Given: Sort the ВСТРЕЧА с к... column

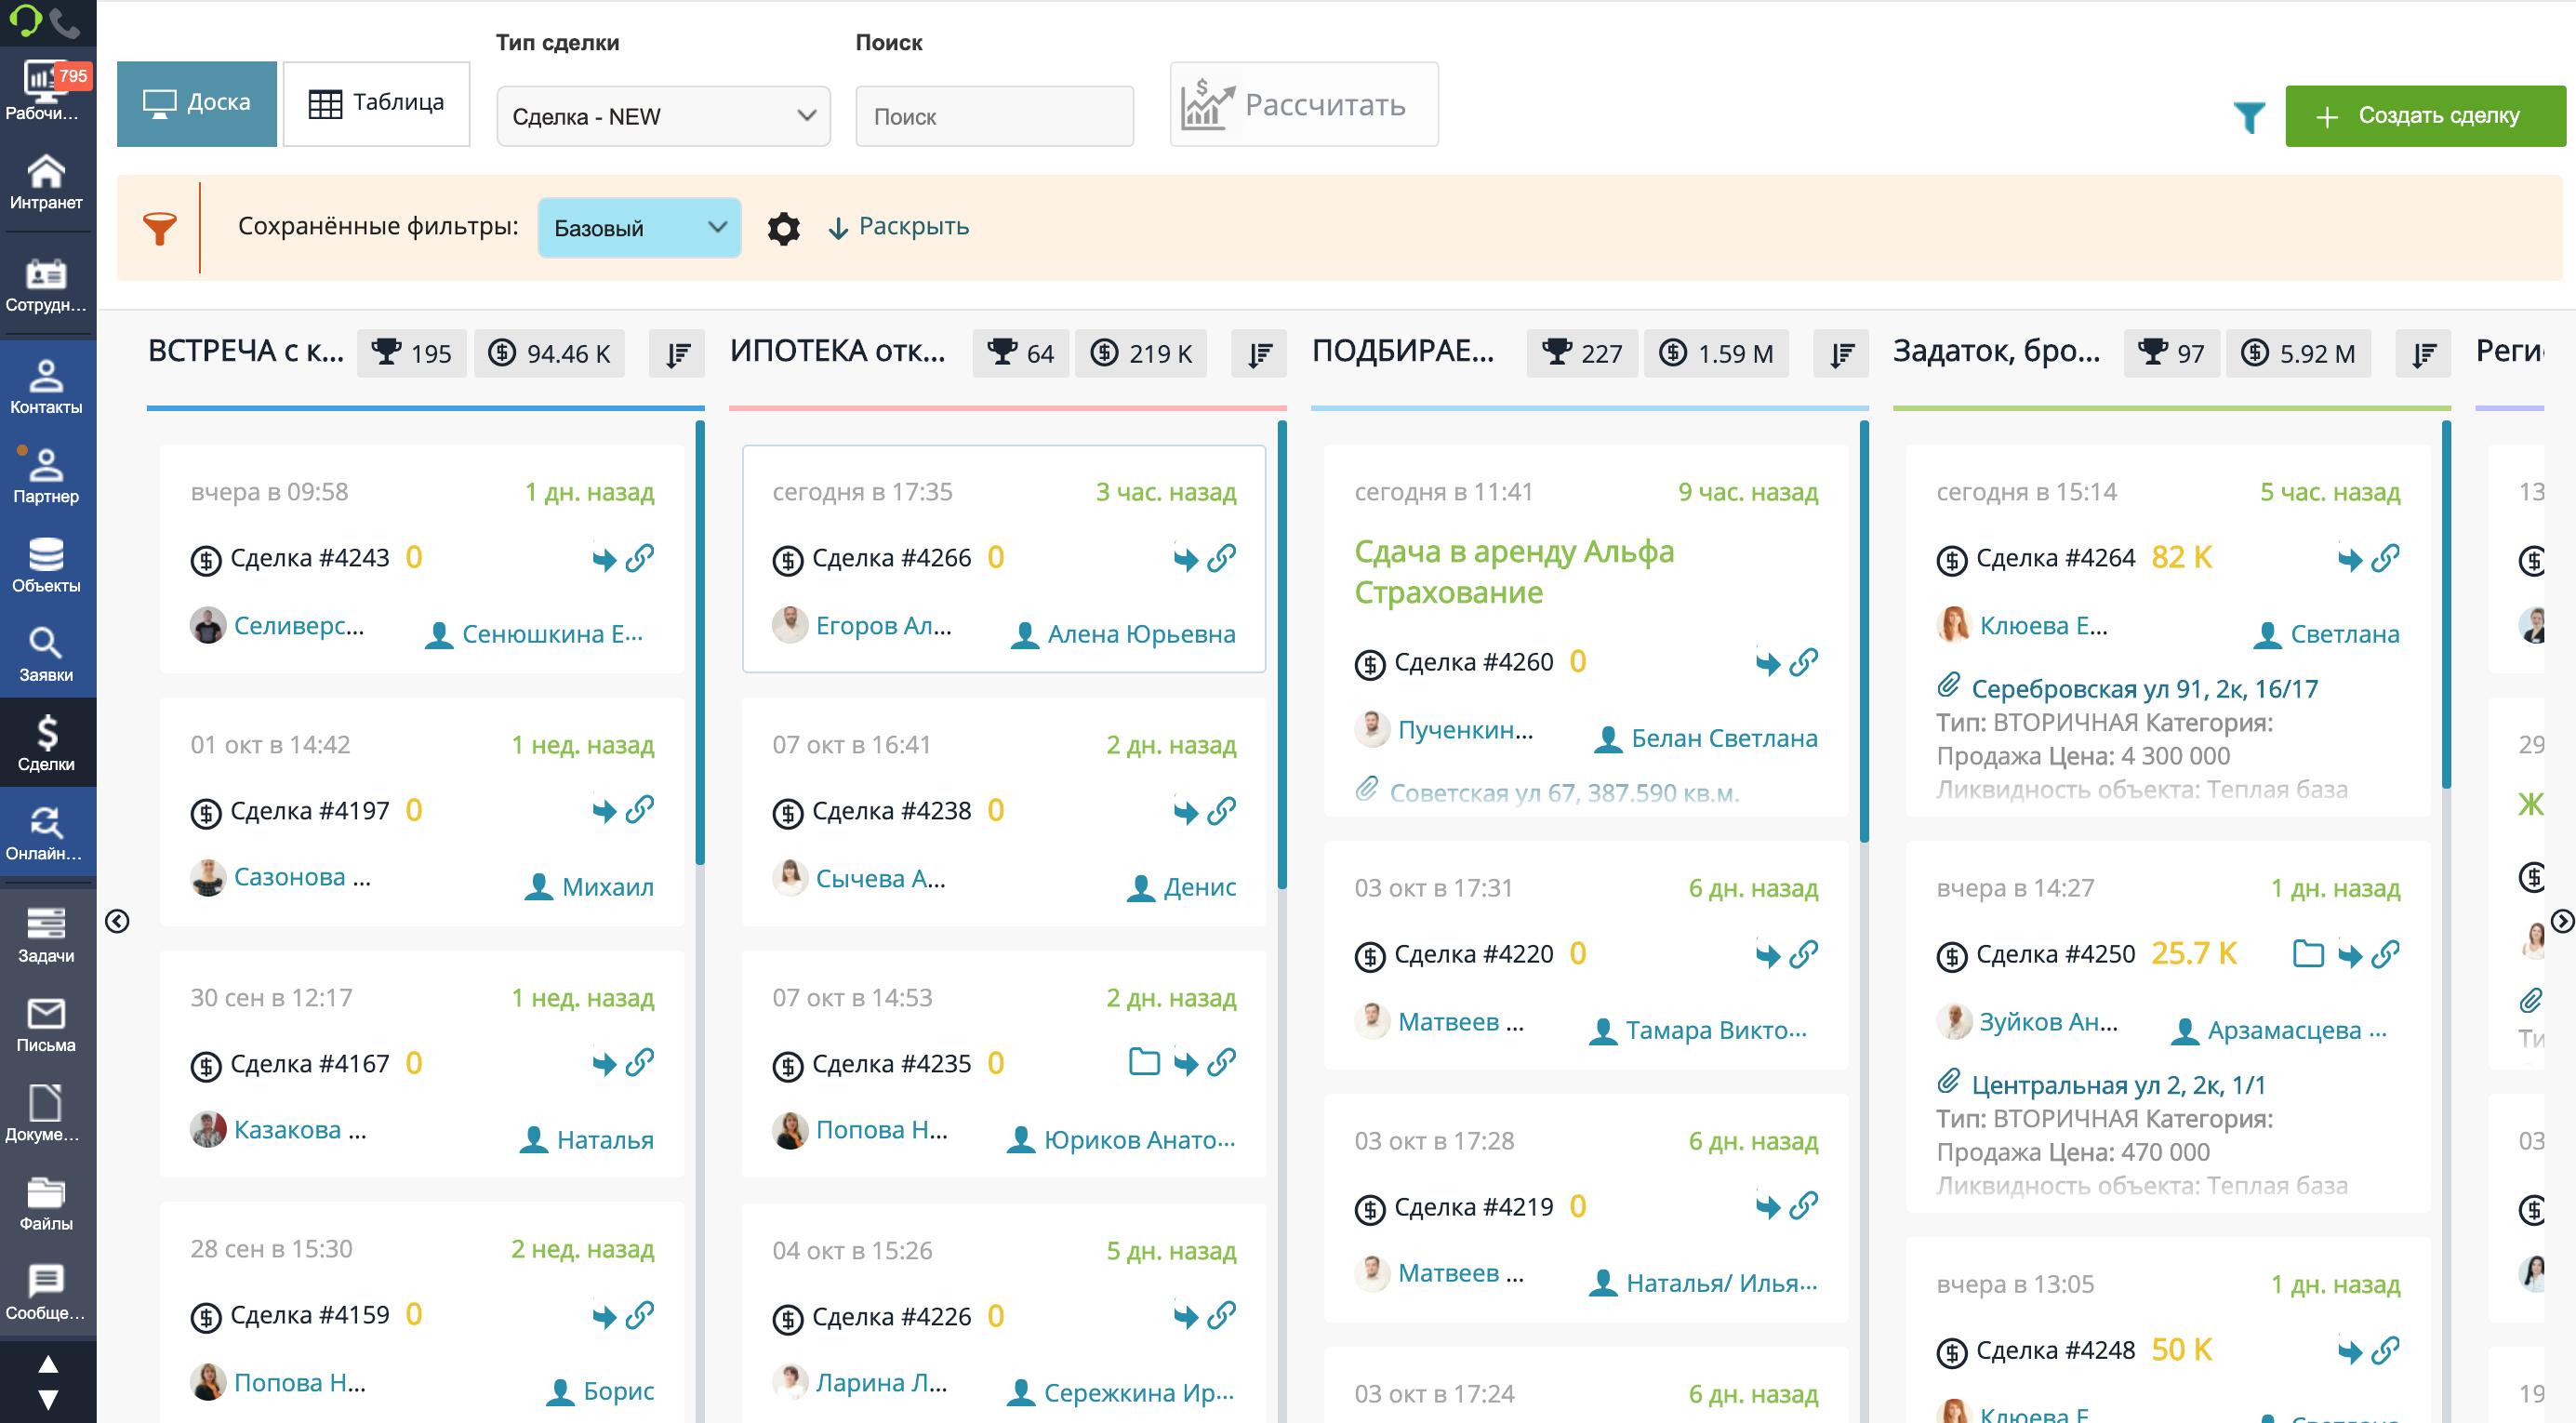Looking at the screenshot, I should [678, 354].
